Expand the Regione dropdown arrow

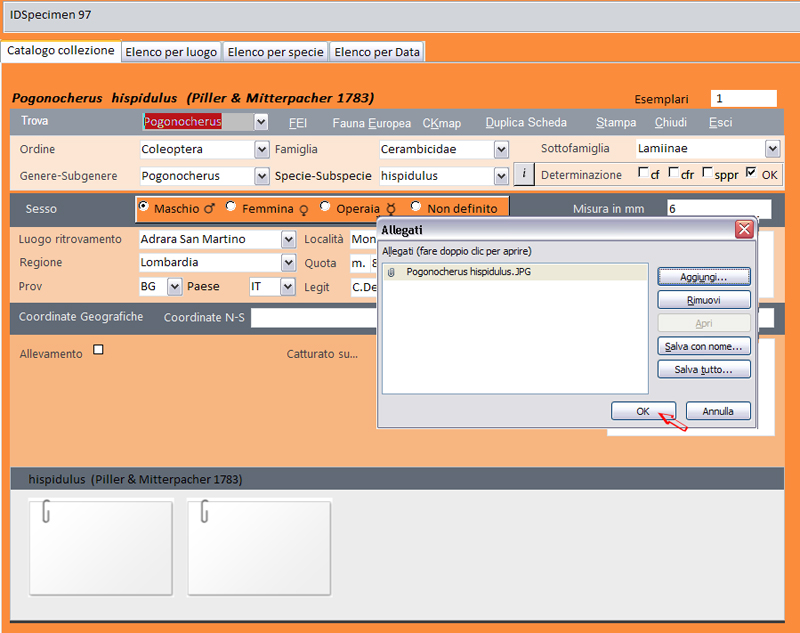(x=288, y=262)
